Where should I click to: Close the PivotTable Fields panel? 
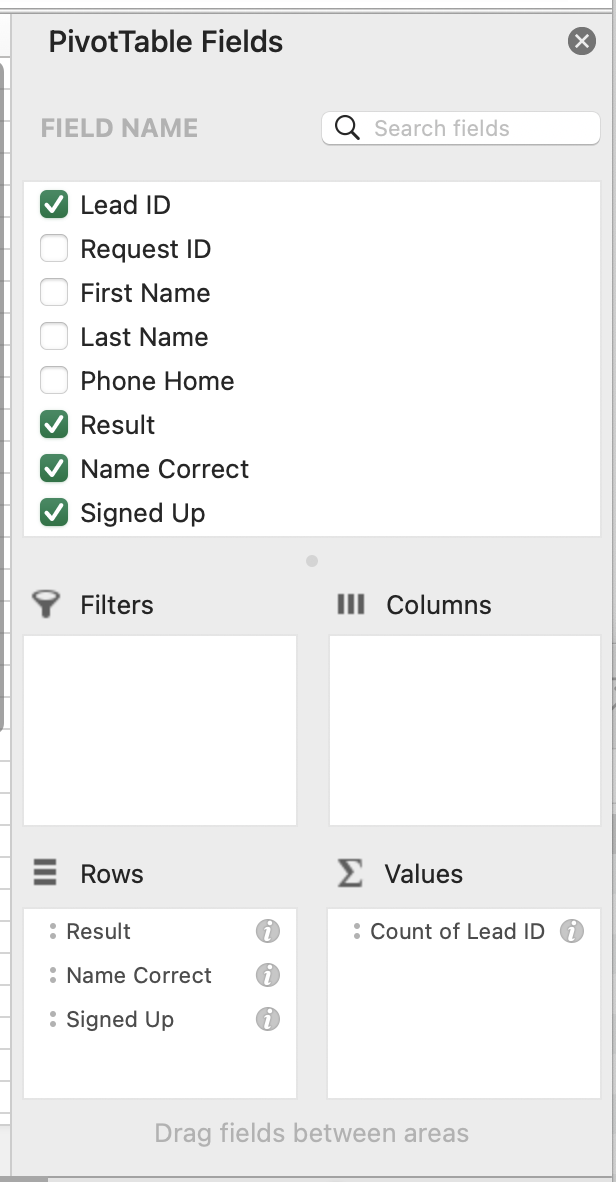(x=581, y=41)
